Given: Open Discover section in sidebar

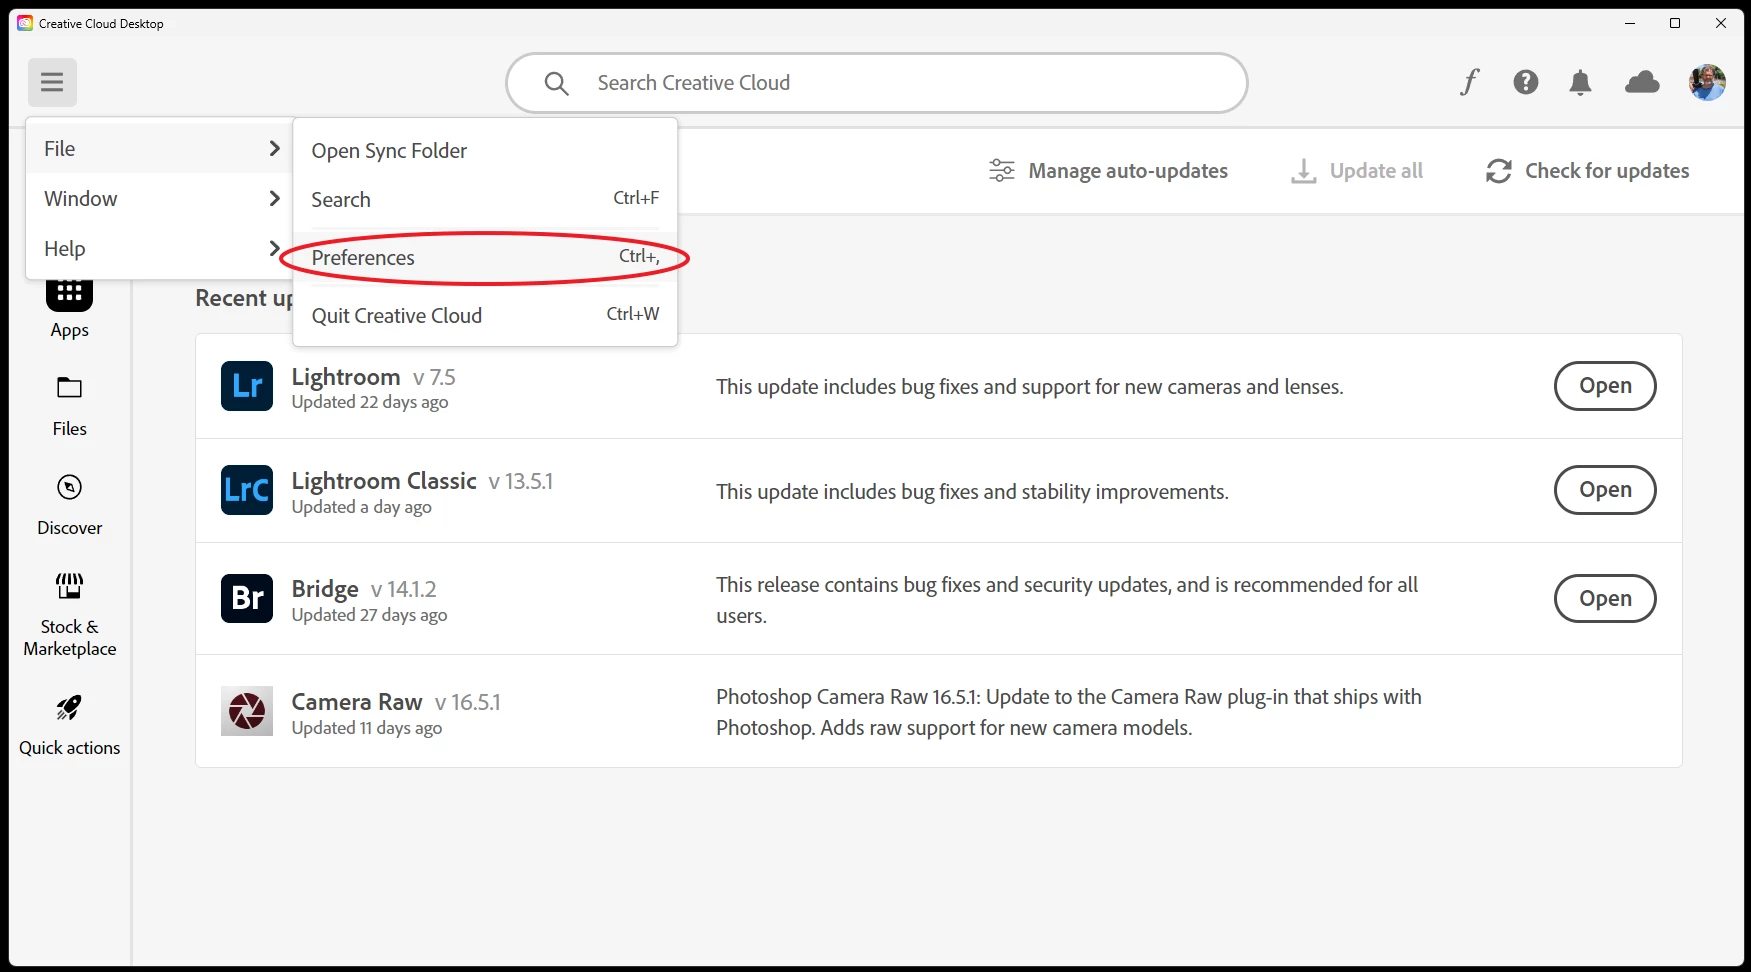Looking at the screenshot, I should click(69, 506).
